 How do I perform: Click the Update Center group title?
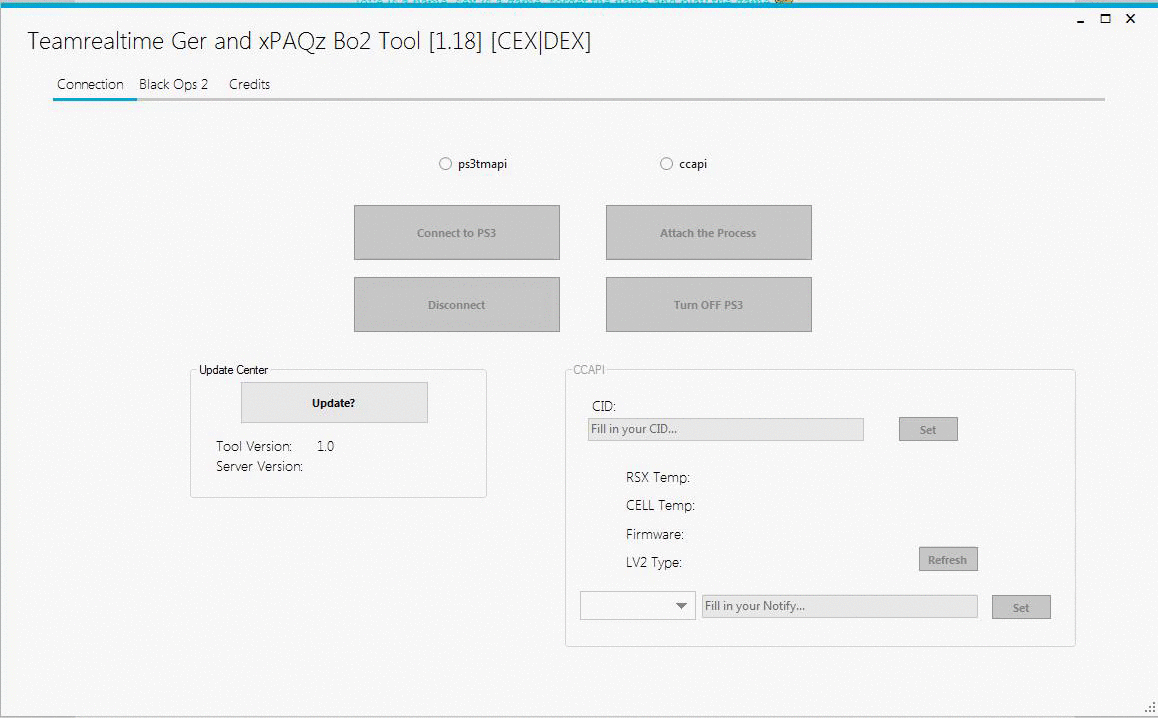tap(233, 370)
